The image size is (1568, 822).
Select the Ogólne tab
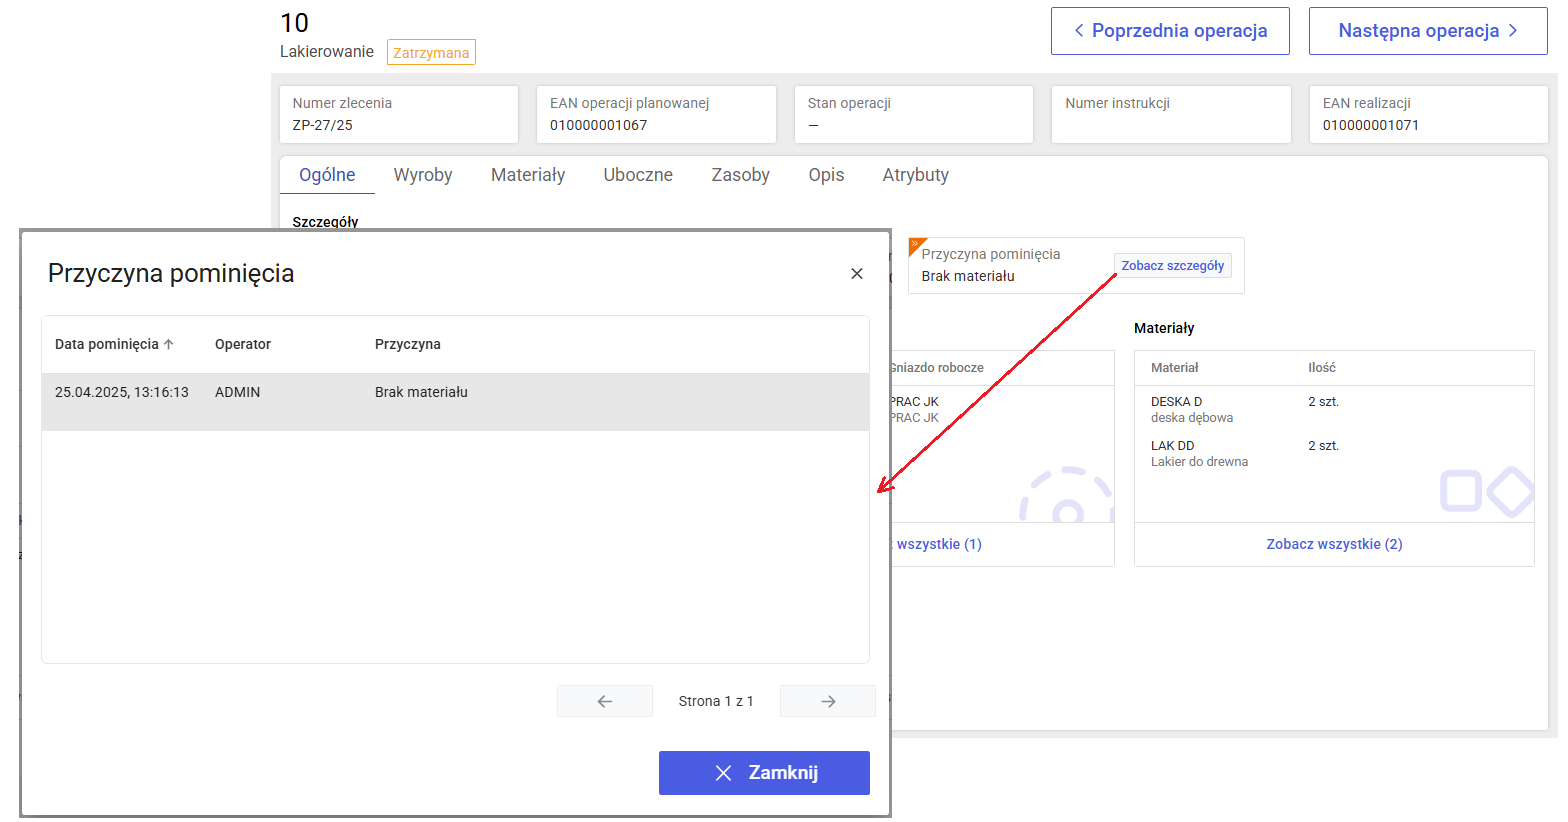(327, 175)
